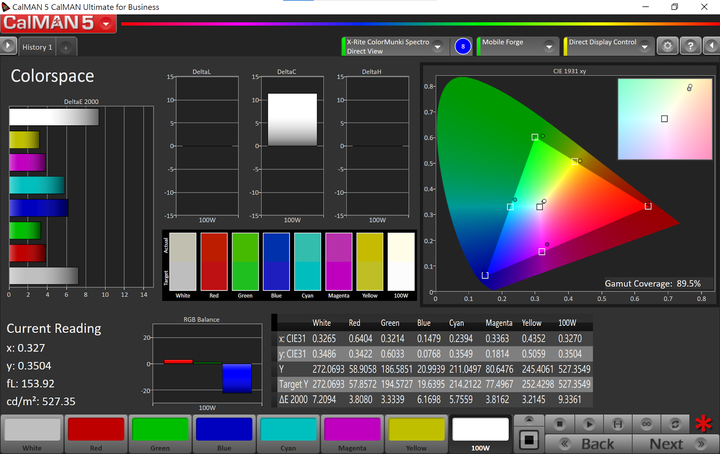Click the Cyan y CIE31 value 0.3549
Screen dimensions: 720x454
coord(461,354)
